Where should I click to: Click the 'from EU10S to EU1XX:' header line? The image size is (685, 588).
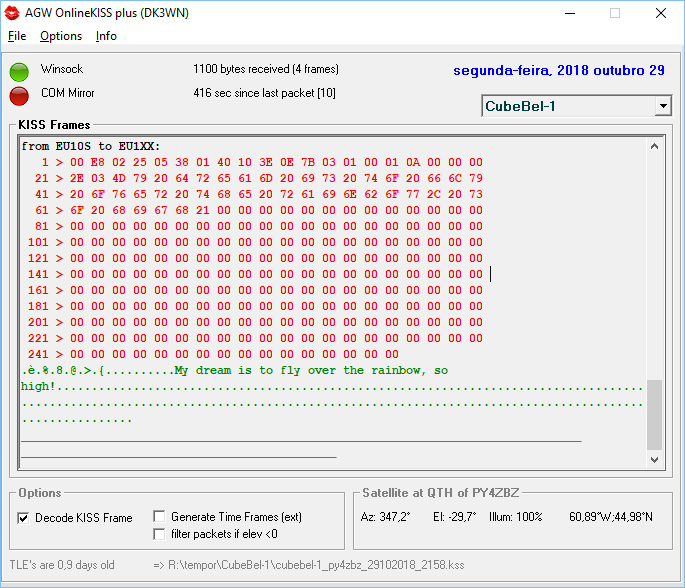(91, 146)
